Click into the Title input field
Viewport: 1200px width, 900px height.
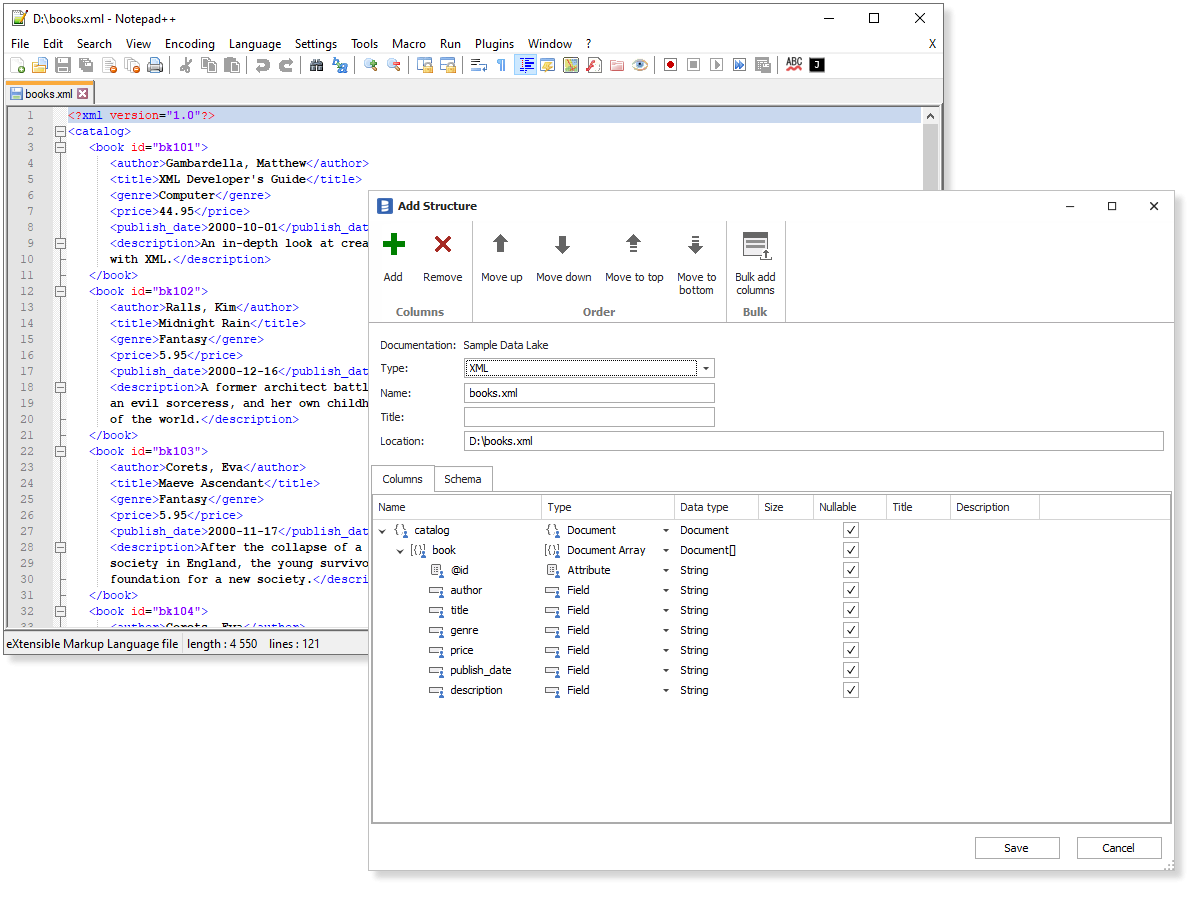click(590, 417)
